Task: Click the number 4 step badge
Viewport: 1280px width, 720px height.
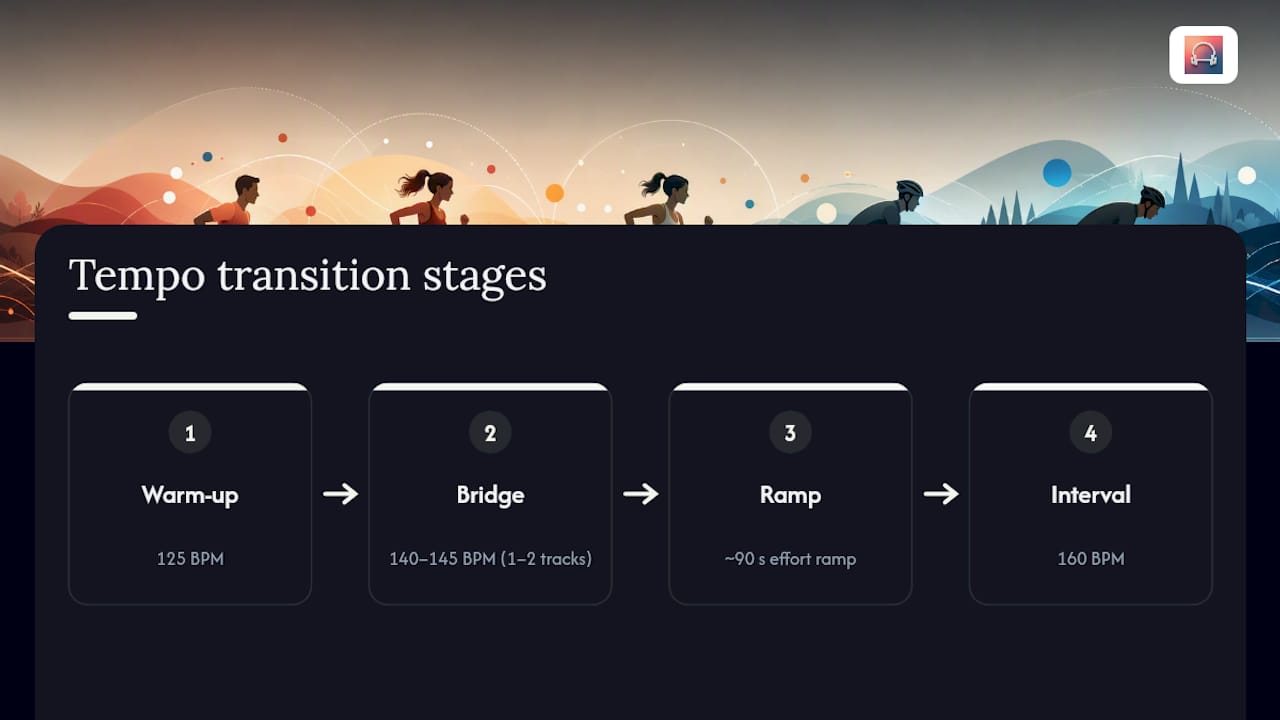Action: (x=1090, y=433)
